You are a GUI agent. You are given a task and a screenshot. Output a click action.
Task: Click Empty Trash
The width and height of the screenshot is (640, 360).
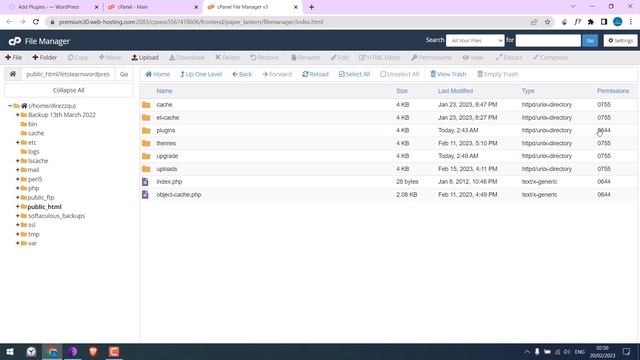pos(498,74)
